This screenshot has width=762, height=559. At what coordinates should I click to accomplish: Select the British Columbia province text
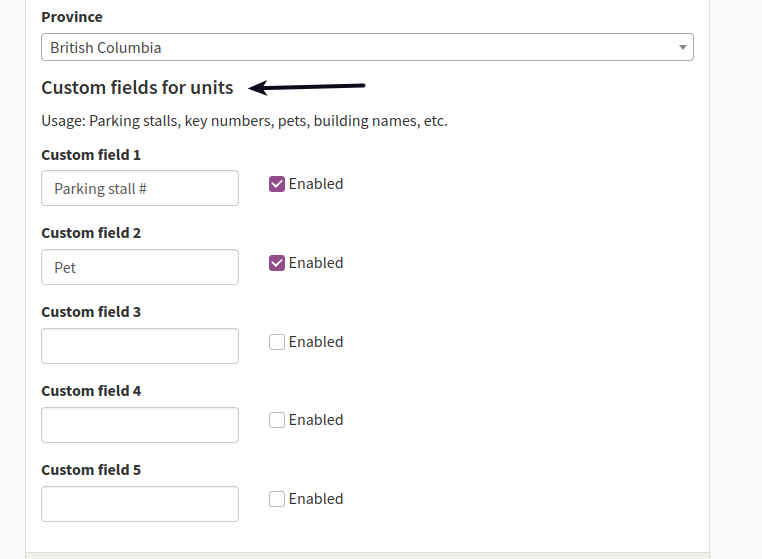point(105,48)
